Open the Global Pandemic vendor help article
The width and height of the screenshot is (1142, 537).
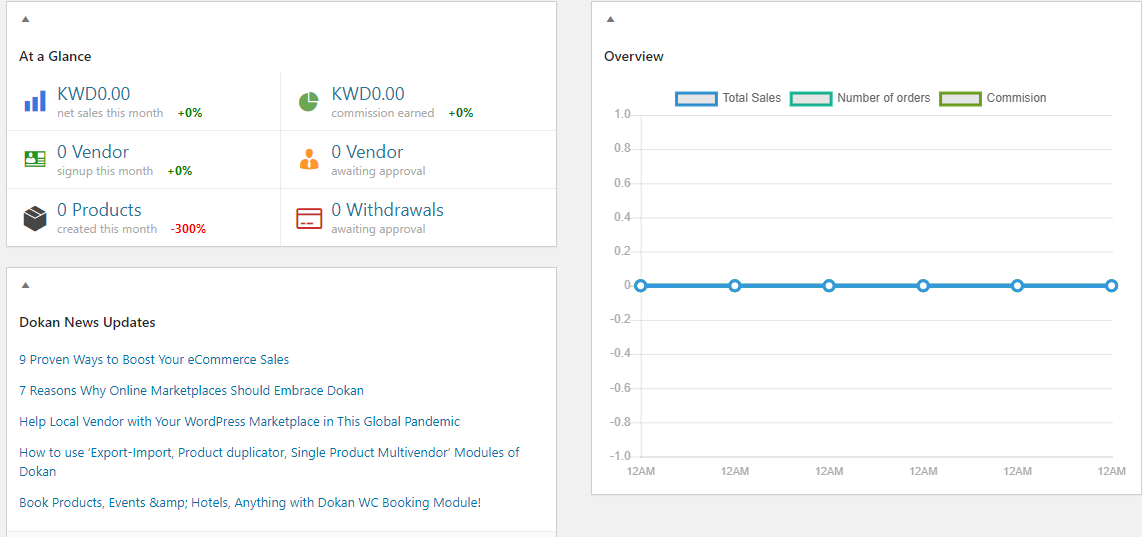tap(240, 421)
